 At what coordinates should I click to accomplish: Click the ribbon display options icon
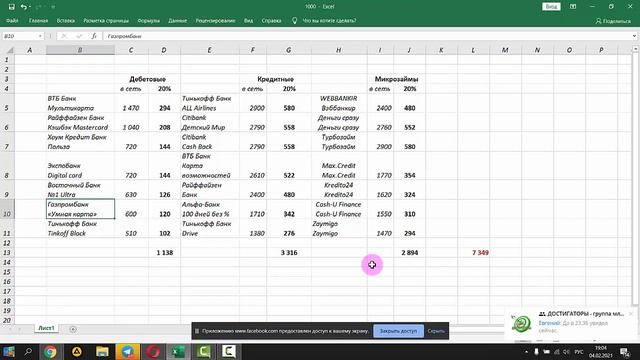click(573, 7)
